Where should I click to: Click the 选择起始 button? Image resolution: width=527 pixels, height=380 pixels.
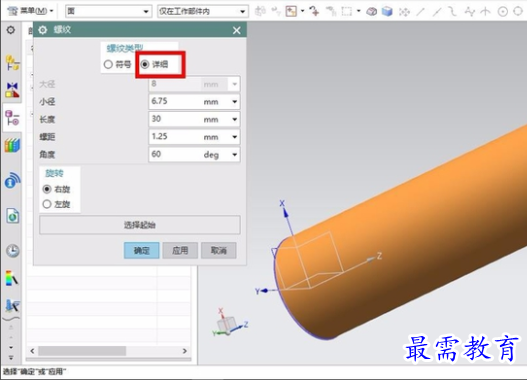coord(140,225)
